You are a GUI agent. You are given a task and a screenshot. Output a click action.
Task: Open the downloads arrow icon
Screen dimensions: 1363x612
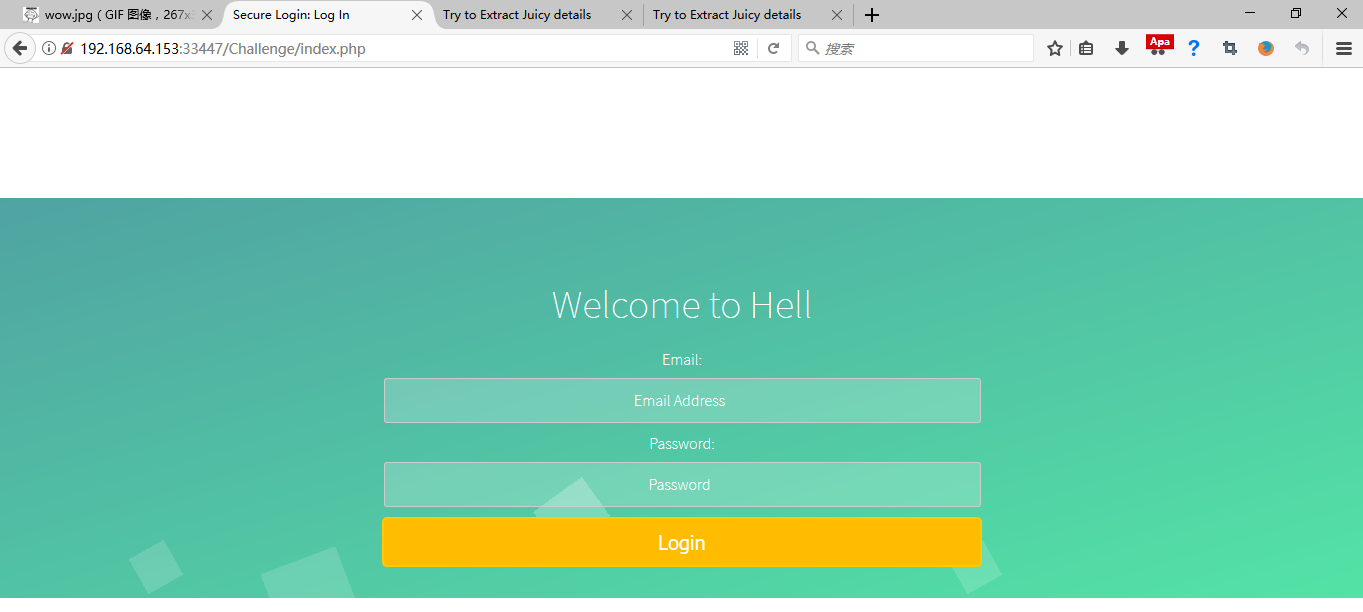(x=1122, y=48)
